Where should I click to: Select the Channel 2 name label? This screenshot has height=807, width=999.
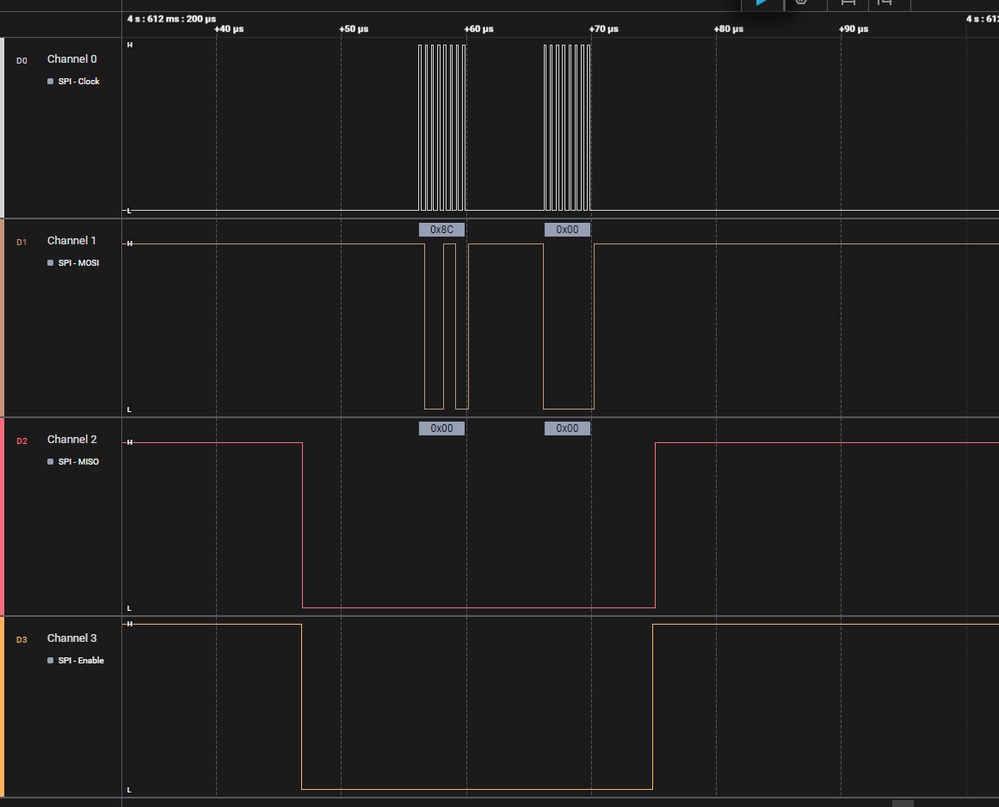tap(72, 439)
